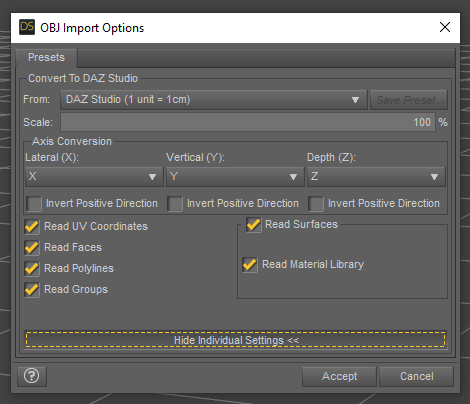
Task: Click the DAZ Studio DS logo icon
Action: coord(27,27)
